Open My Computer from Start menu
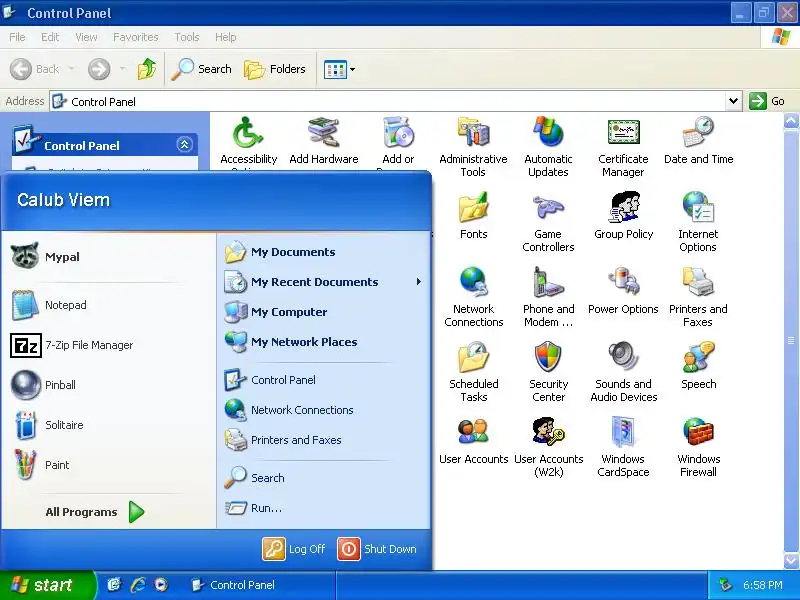 pos(324,312)
